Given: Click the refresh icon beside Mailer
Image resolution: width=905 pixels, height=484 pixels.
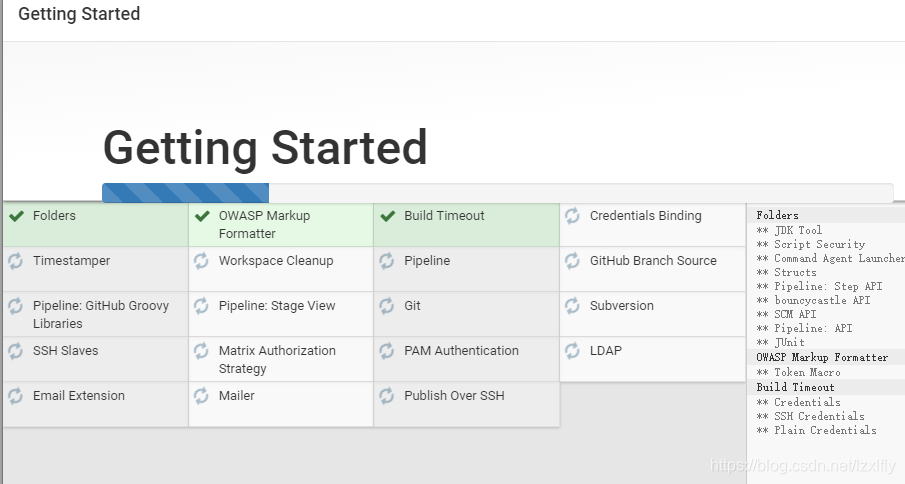Looking at the screenshot, I should [x=201, y=396].
